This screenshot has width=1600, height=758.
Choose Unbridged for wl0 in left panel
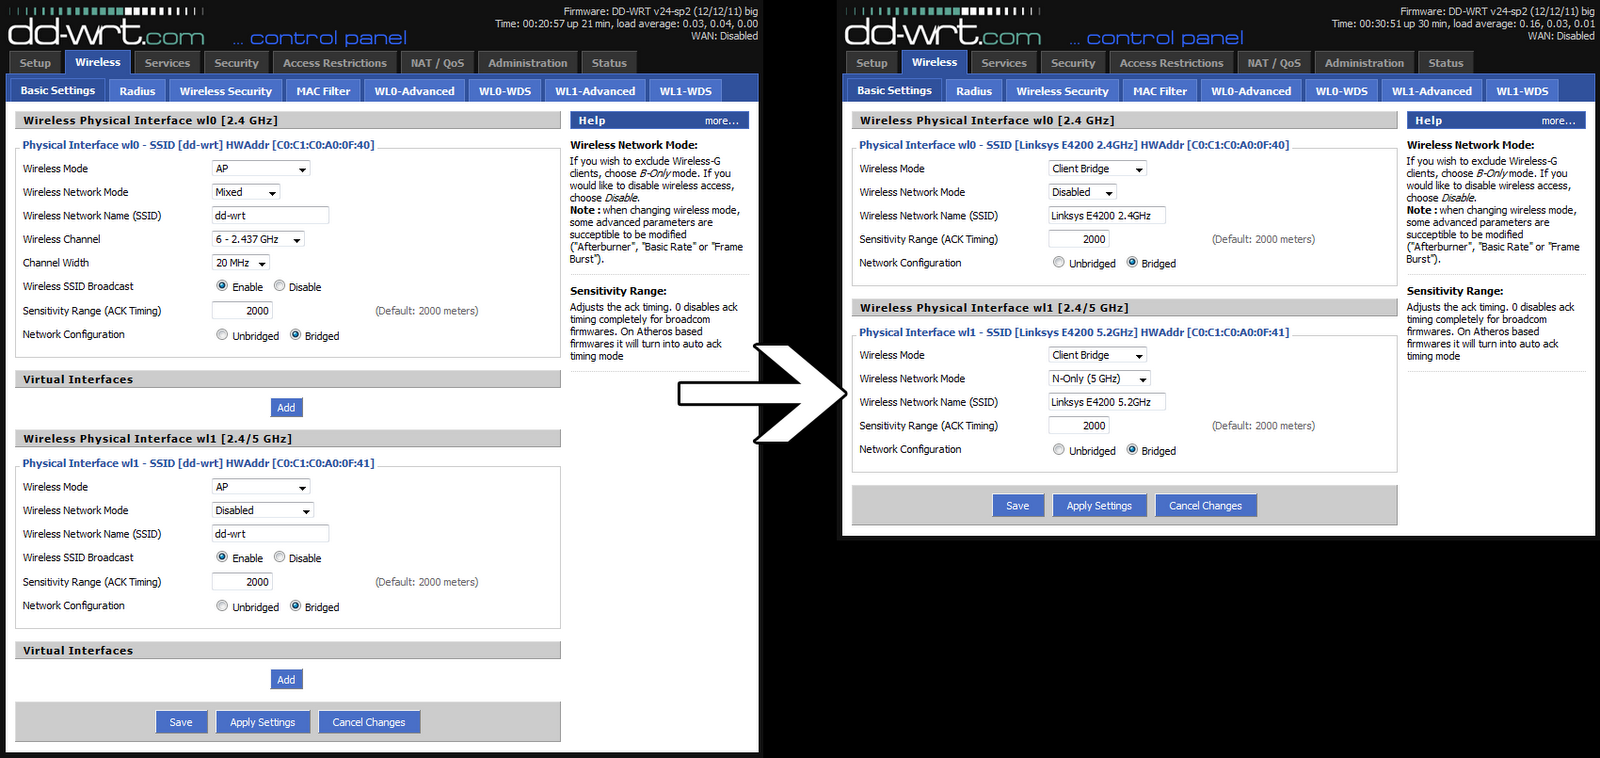point(222,335)
